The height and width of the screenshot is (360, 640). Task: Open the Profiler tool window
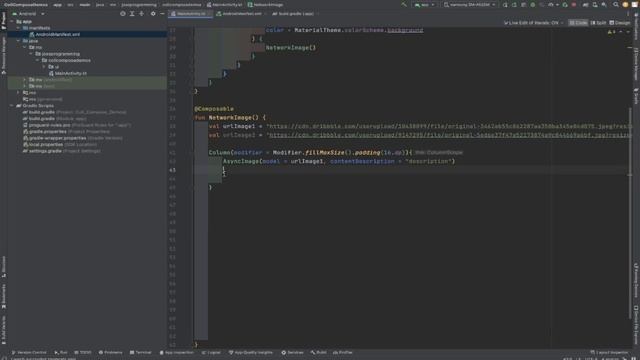[342, 353]
